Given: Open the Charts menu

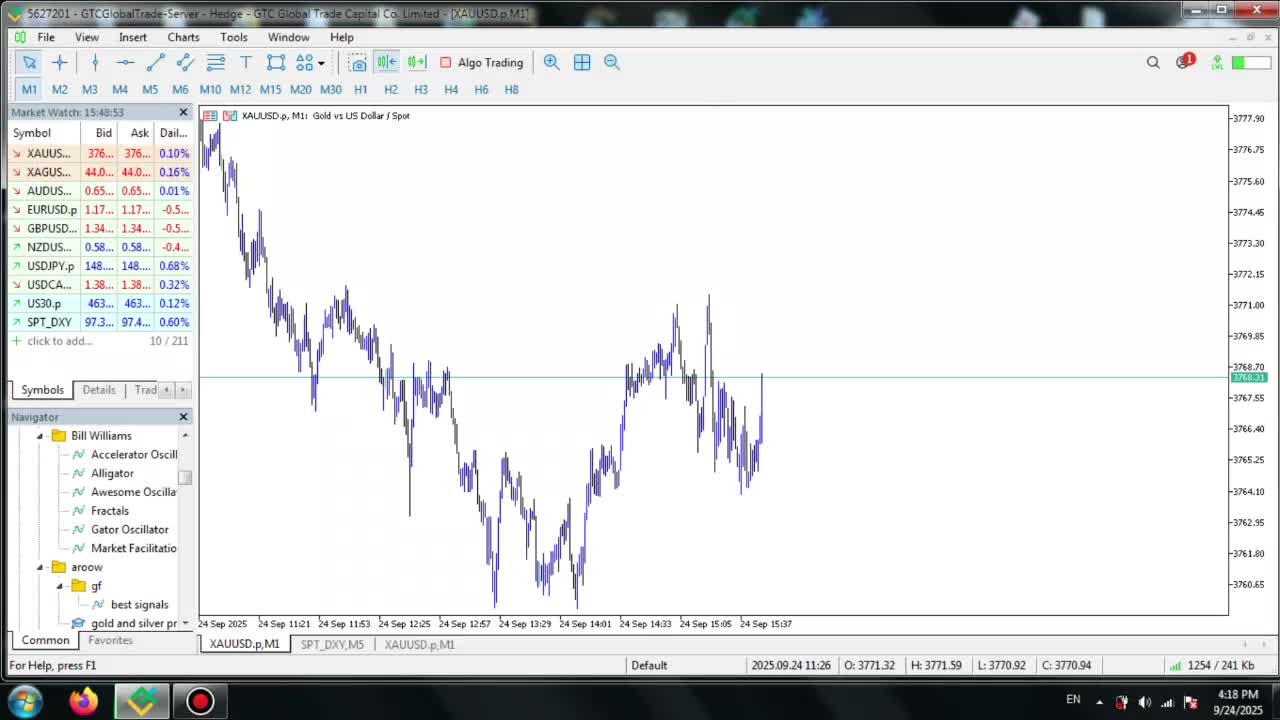Looking at the screenshot, I should tap(183, 37).
